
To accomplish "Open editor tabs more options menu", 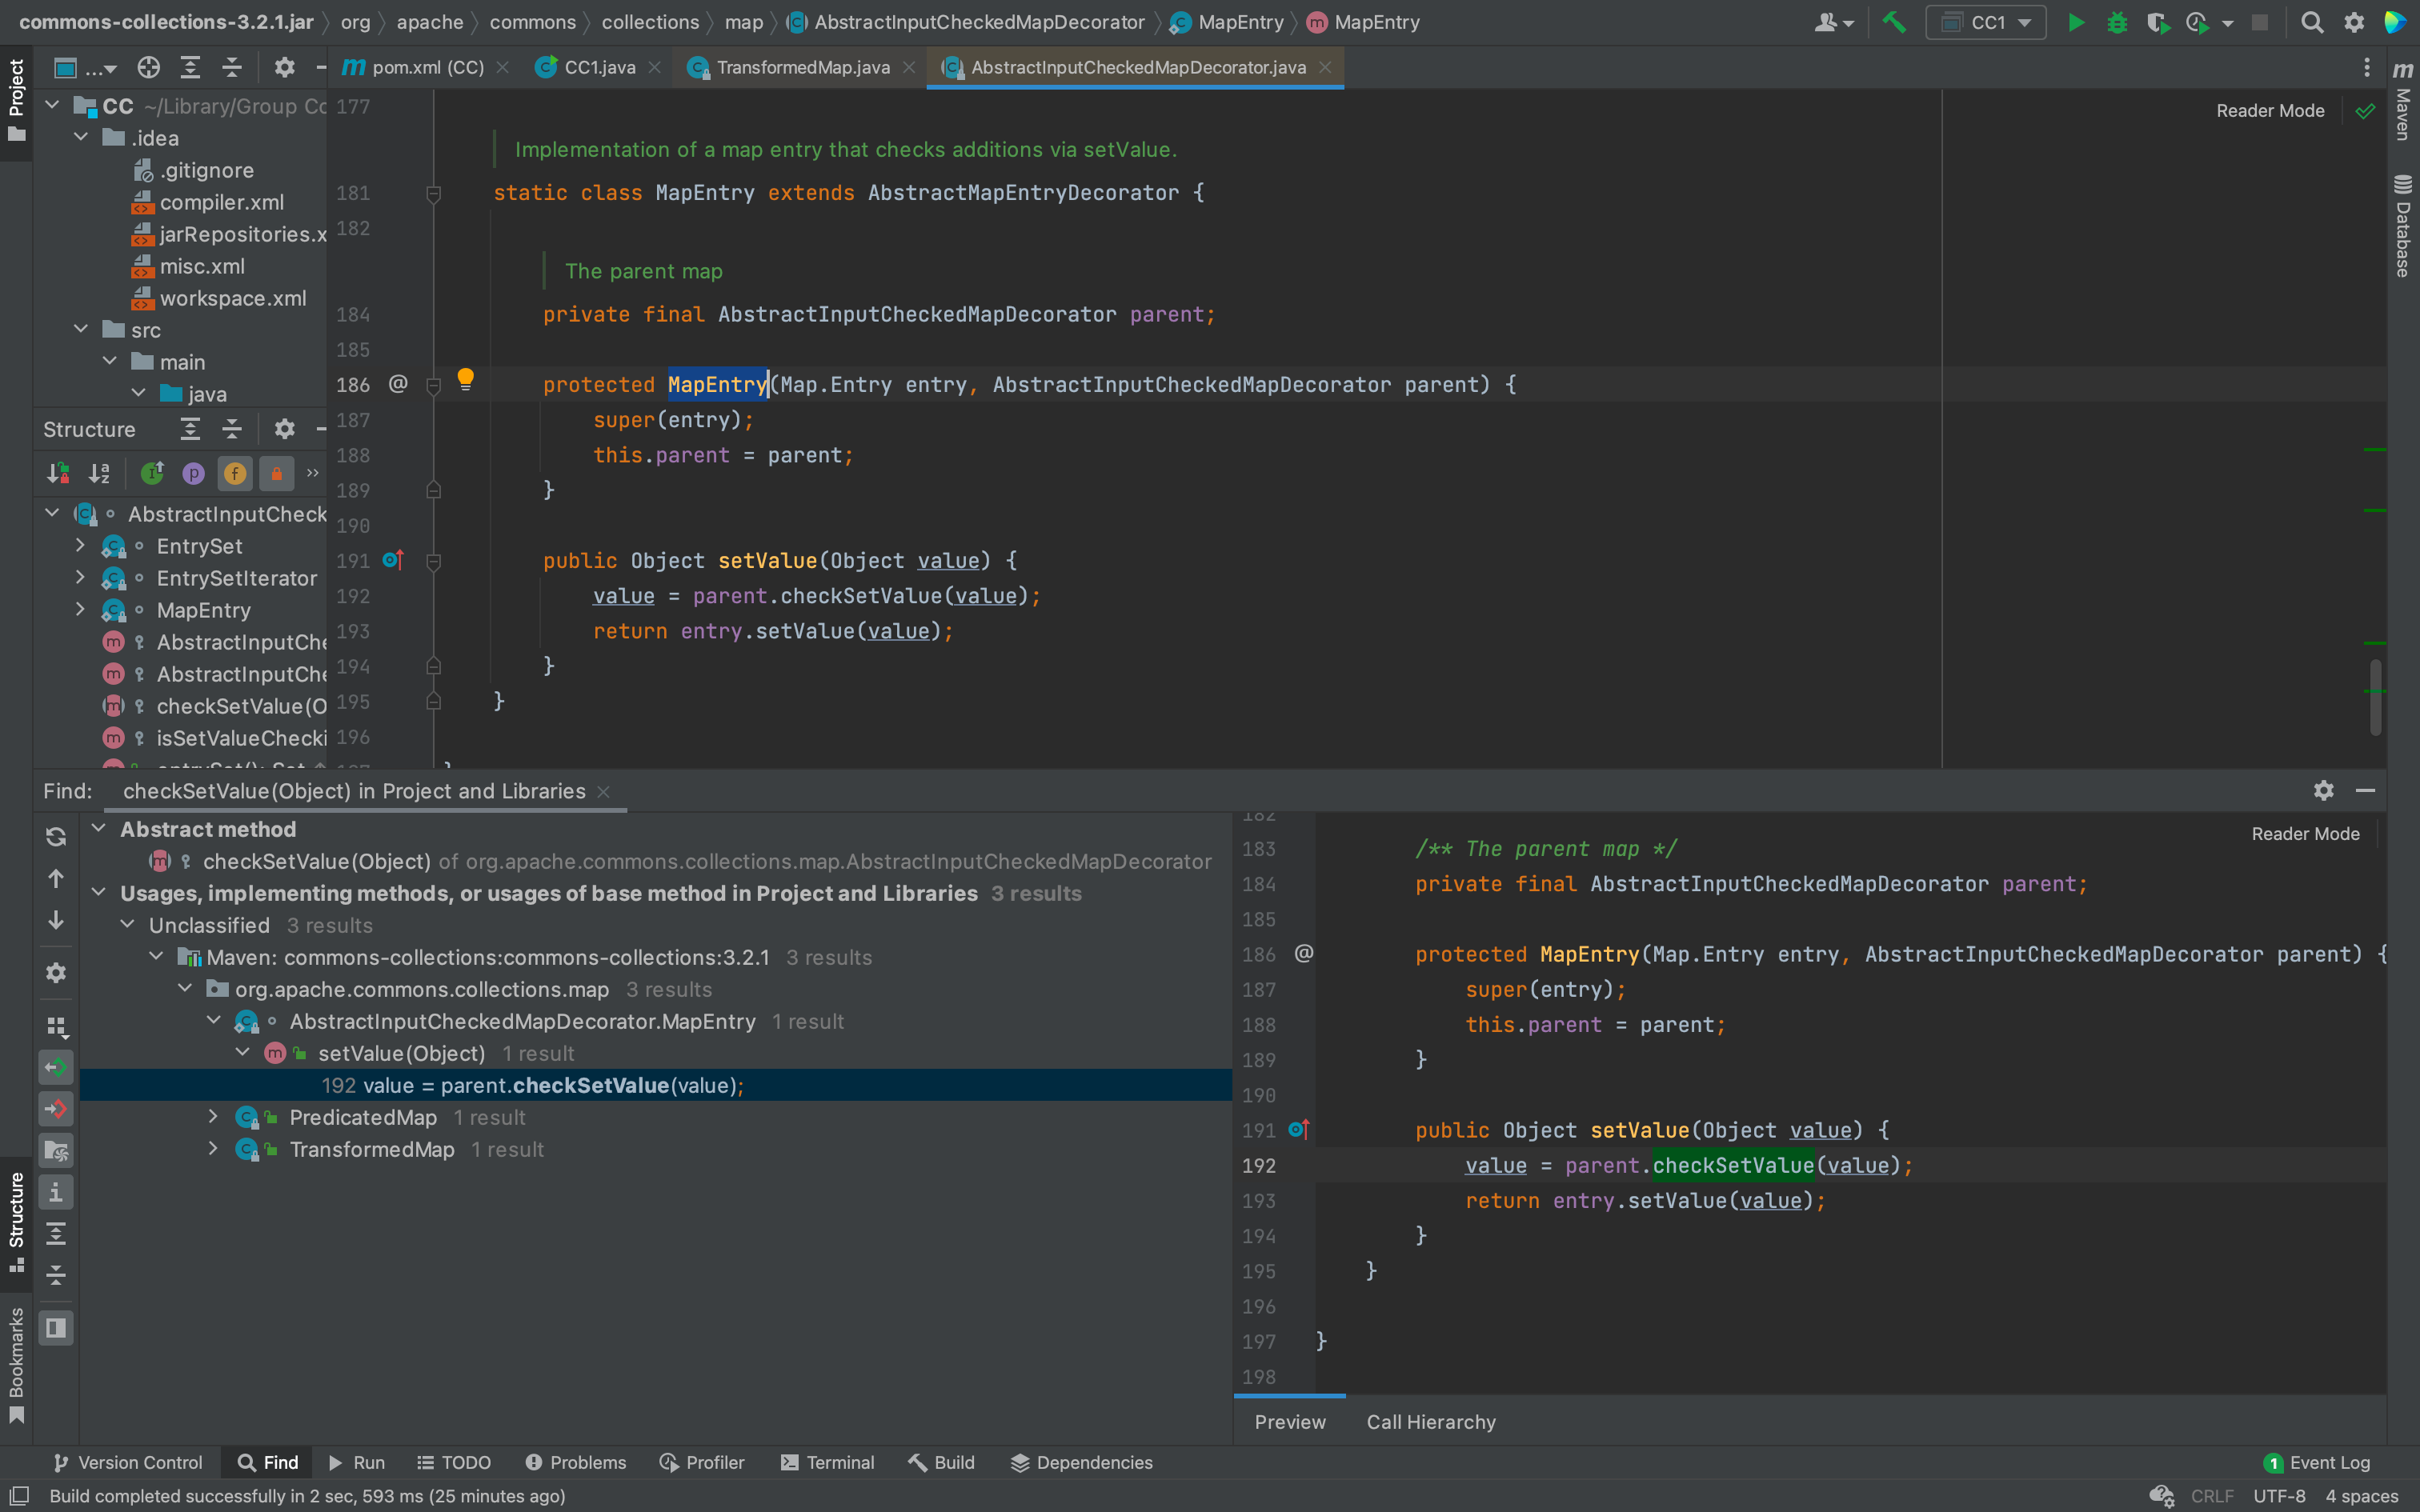I will tap(2366, 67).
